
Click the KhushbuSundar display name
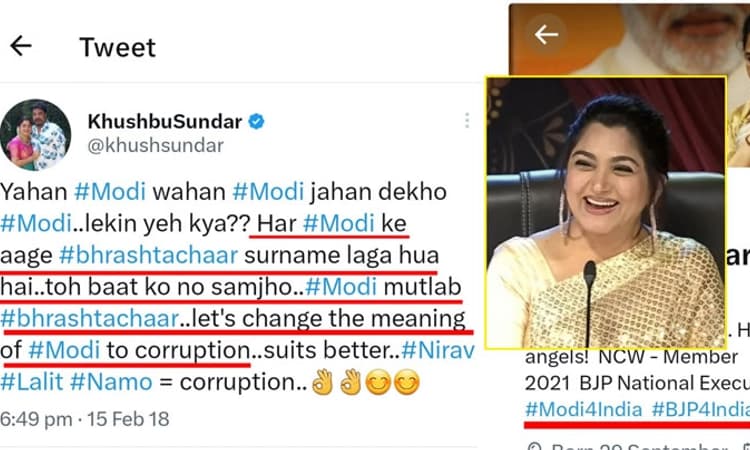163,122
